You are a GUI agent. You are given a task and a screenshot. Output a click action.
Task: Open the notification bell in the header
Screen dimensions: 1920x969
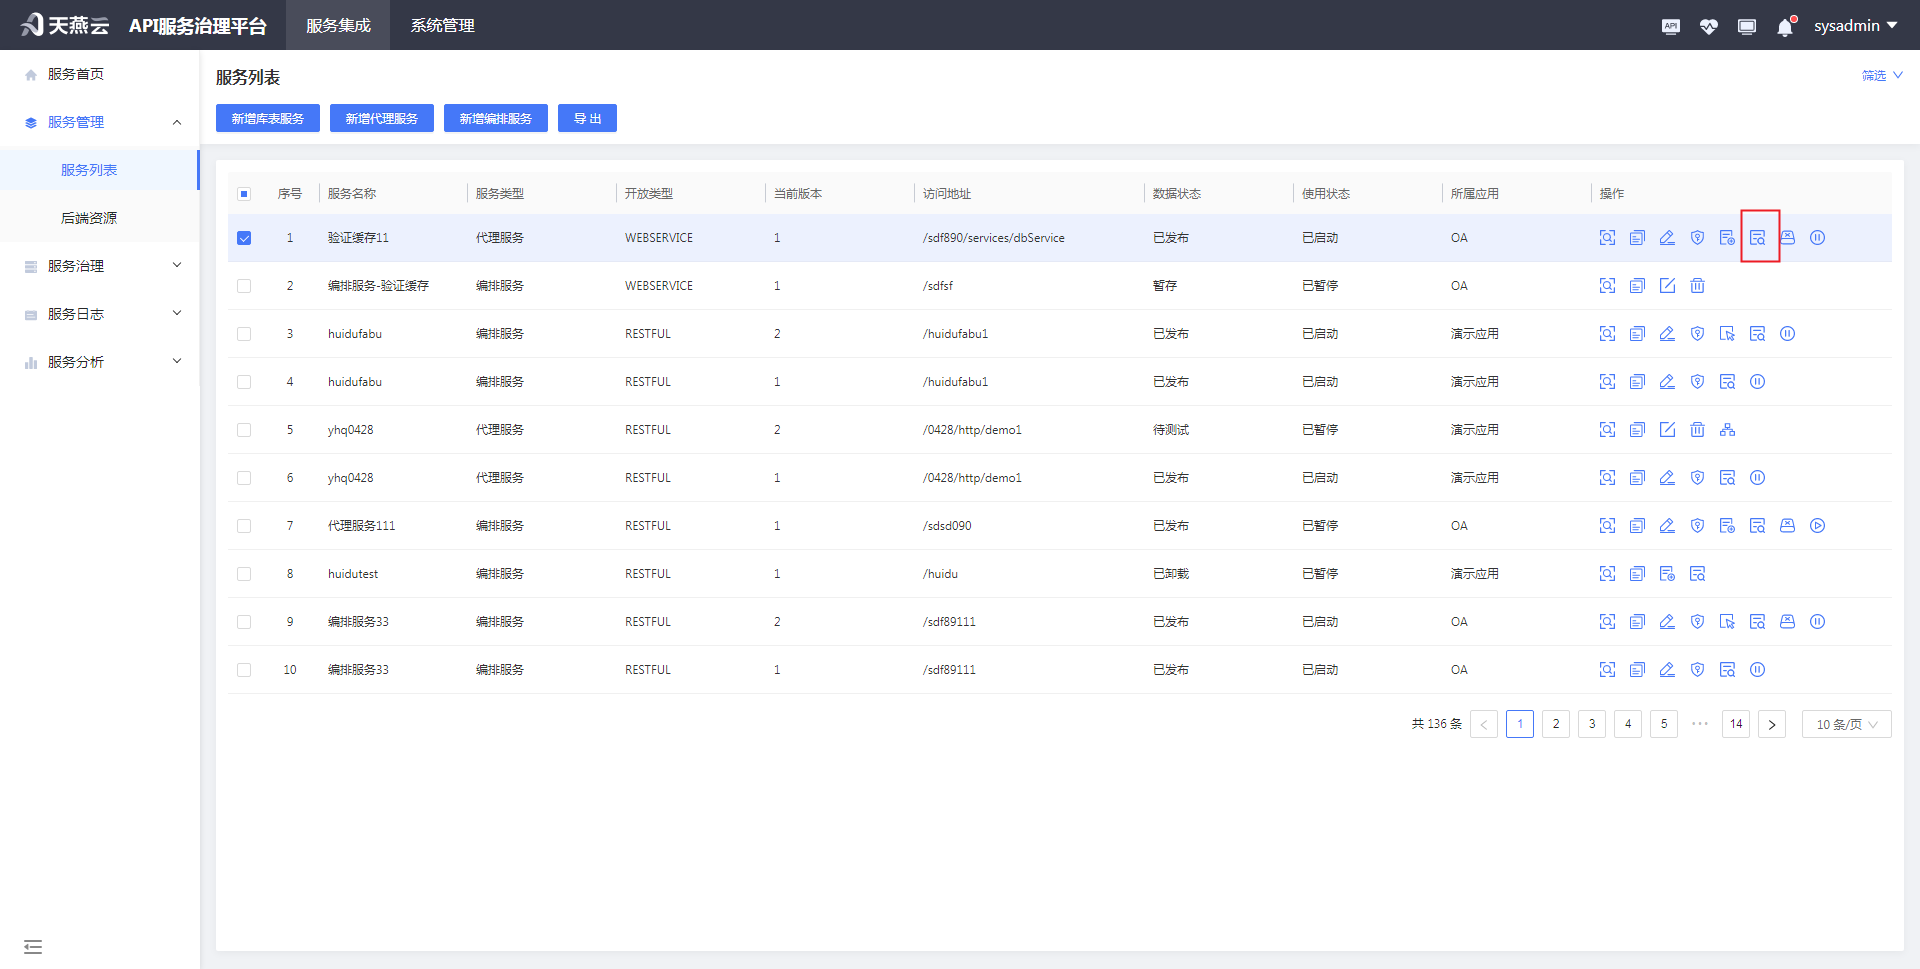click(x=1785, y=27)
